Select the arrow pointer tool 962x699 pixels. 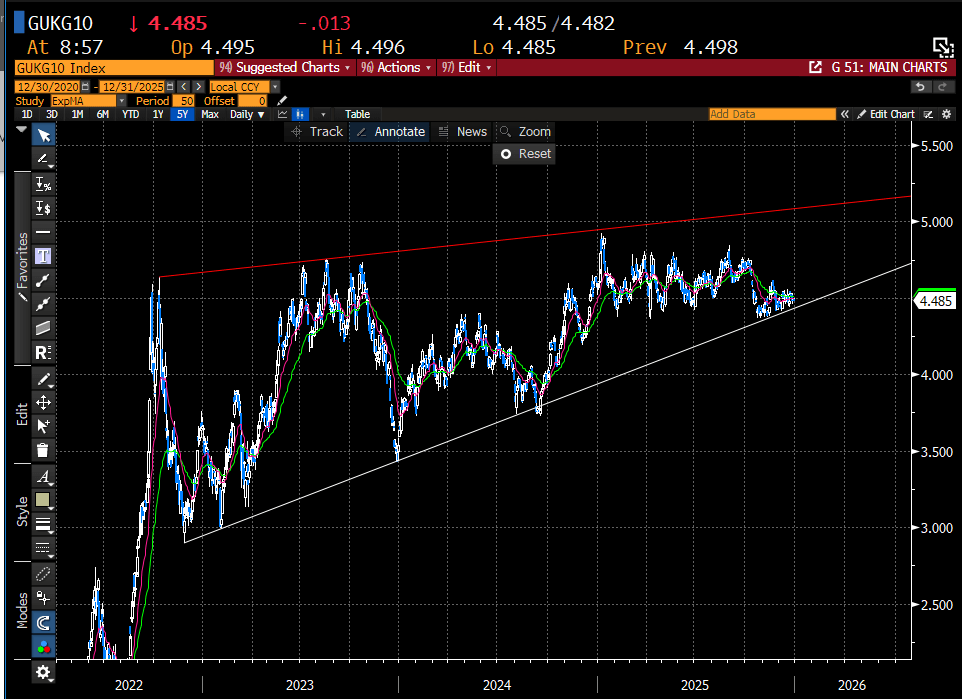[x=44, y=135]
